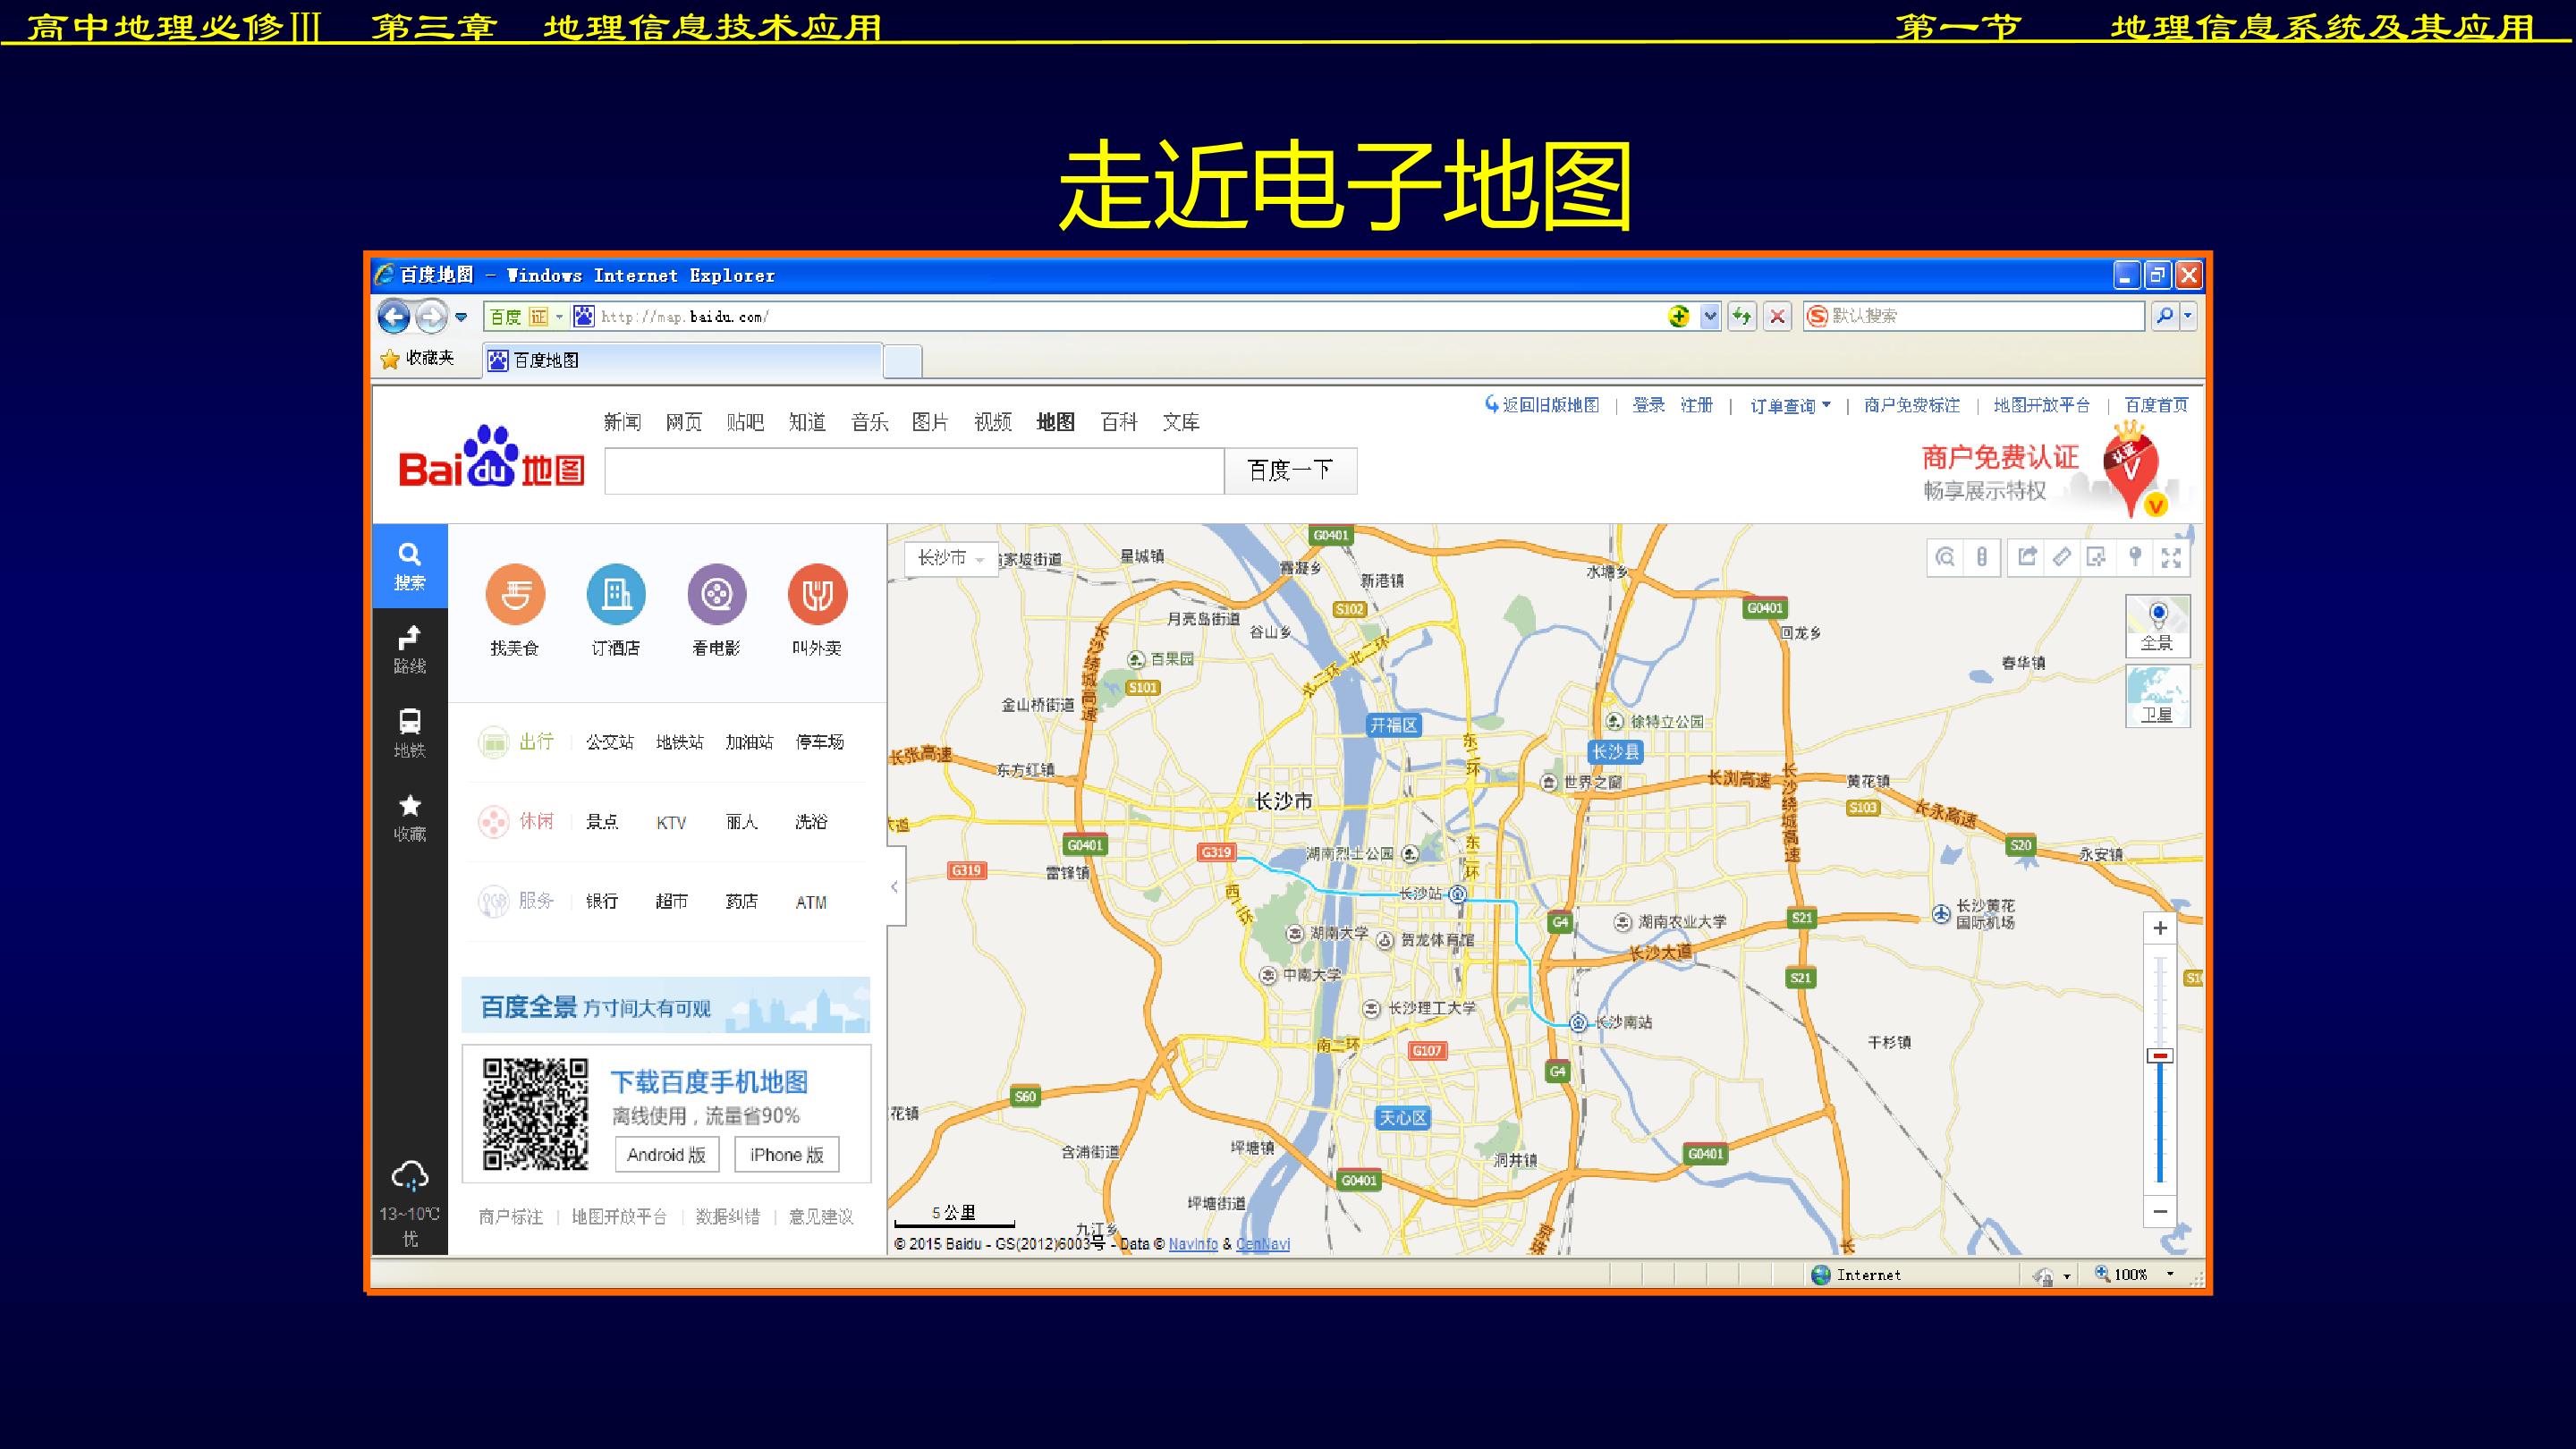Toggle the 全景 panorama view

coord(2158,626)
